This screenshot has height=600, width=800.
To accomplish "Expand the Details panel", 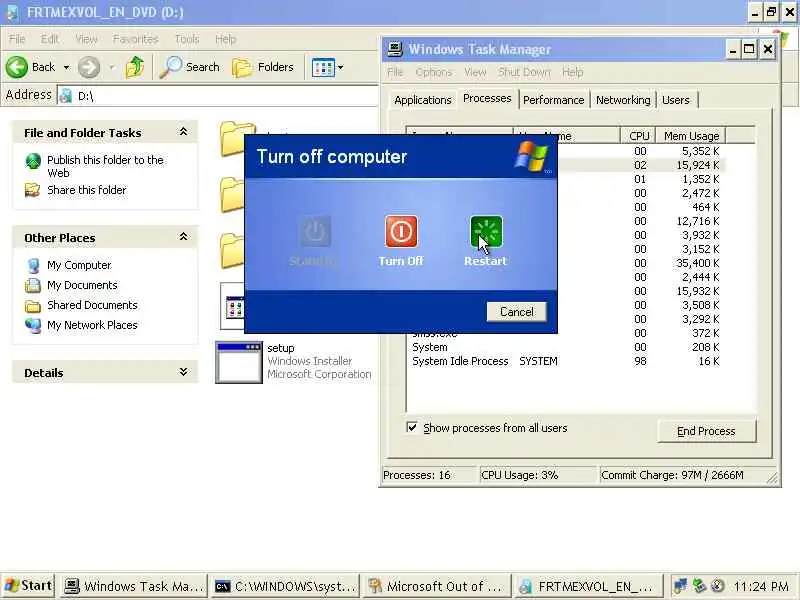I will 183,372.
